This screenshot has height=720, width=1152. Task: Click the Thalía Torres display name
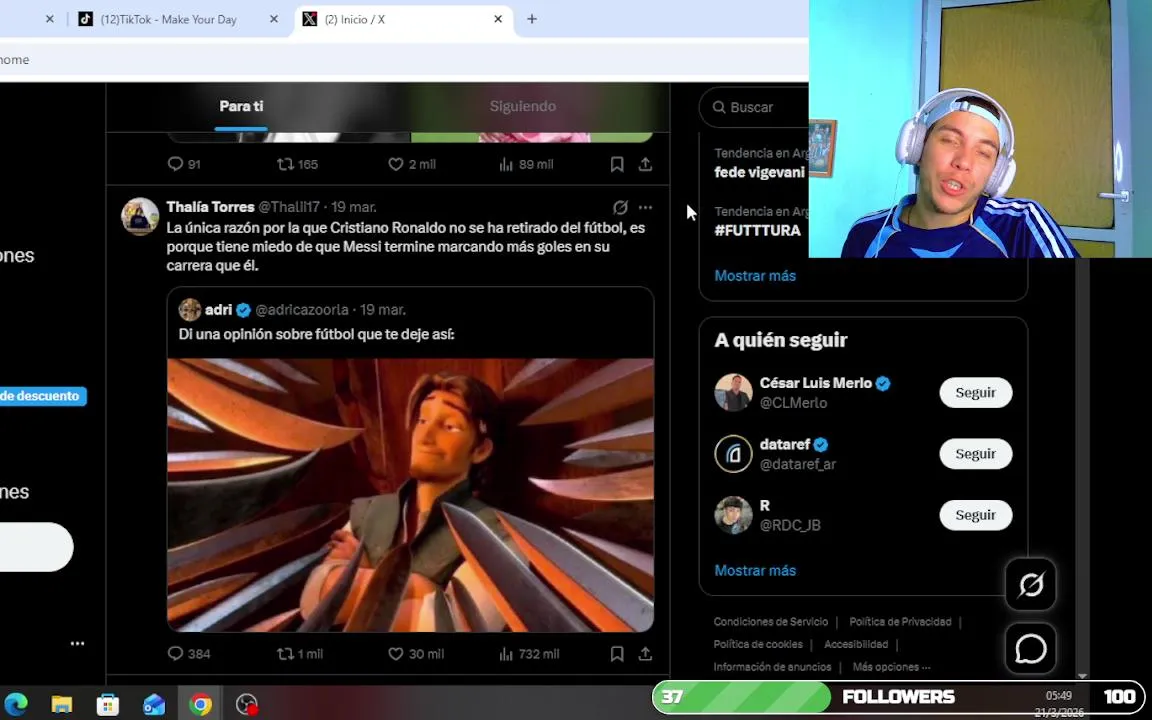(210, 207)
